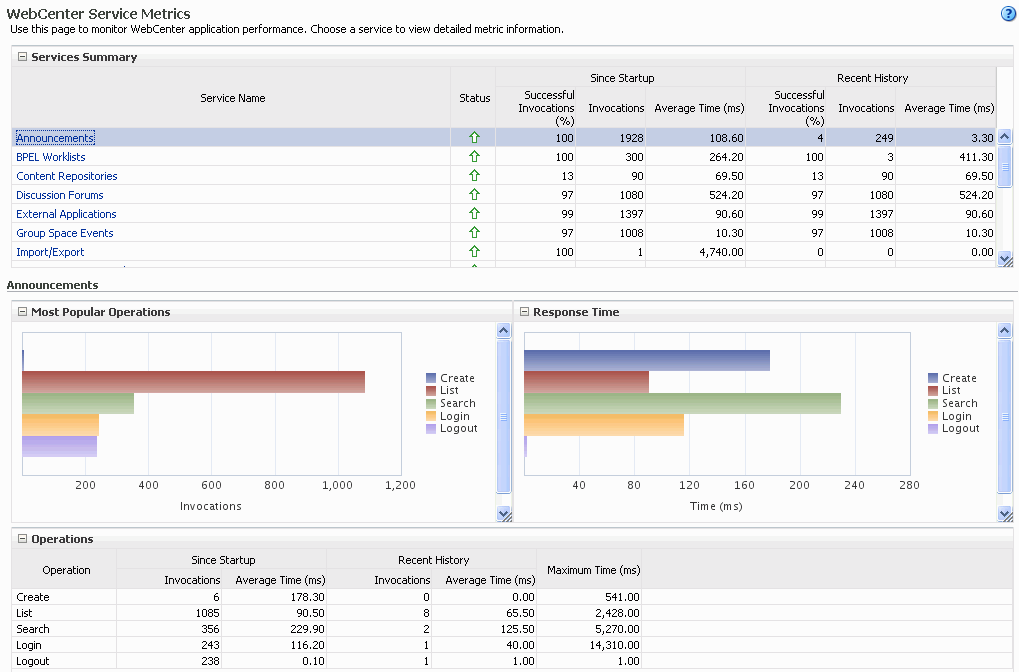Open the Group Space Events service link
The height and width of the screenshot is (672, 1019).
pos(64,232)
